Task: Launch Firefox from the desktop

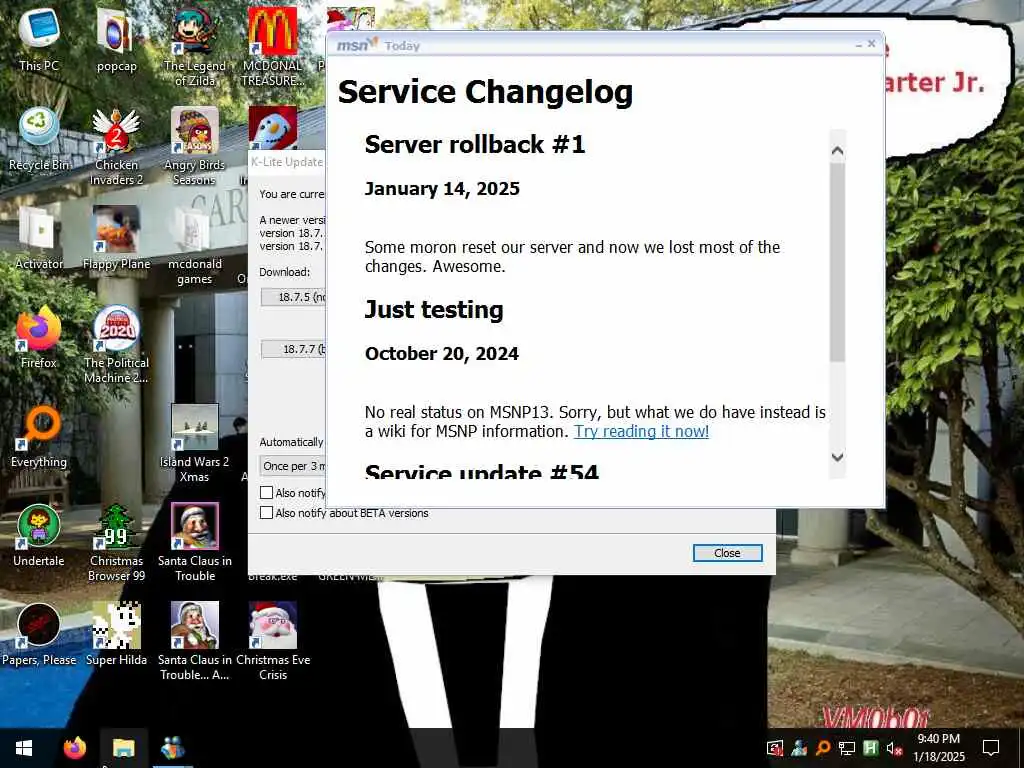Action: (39, 337)
